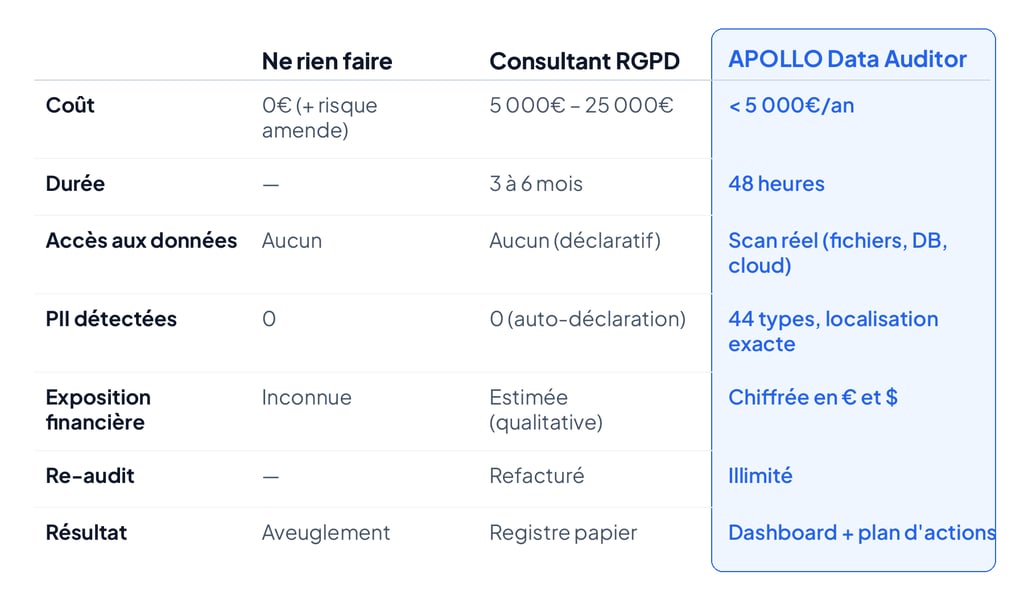The height and width of the screenshot is (600, 1024).
Task: Click "Dashboard + plan d'actions" result text
Action: point(861,533)
